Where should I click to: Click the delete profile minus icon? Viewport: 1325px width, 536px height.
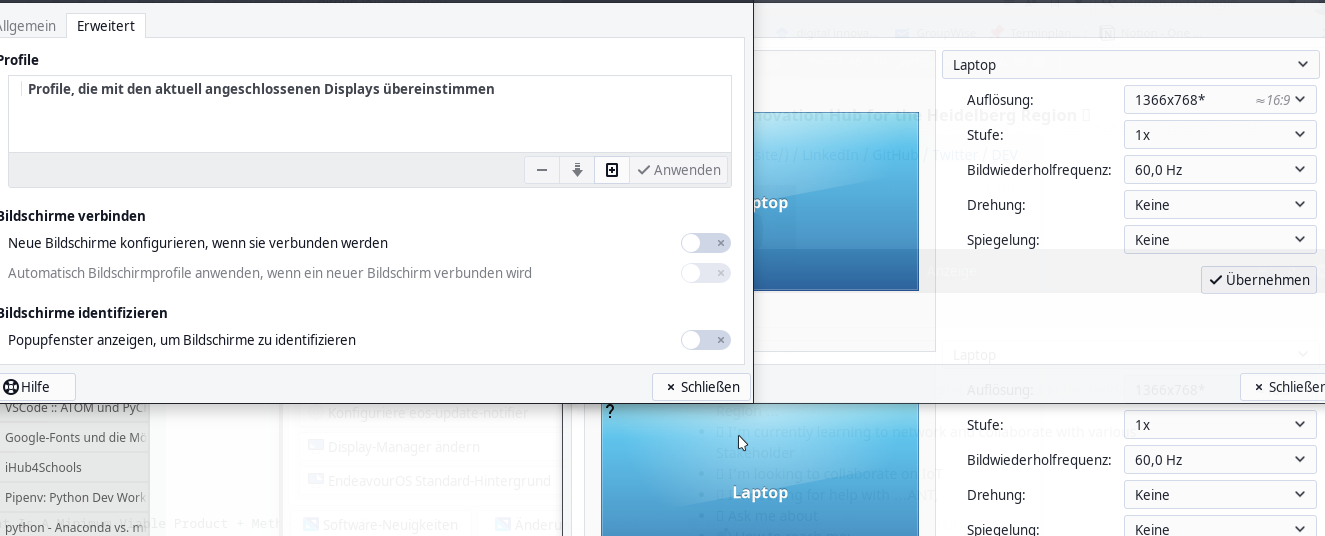pyautogui.click(x=542, y=170)
